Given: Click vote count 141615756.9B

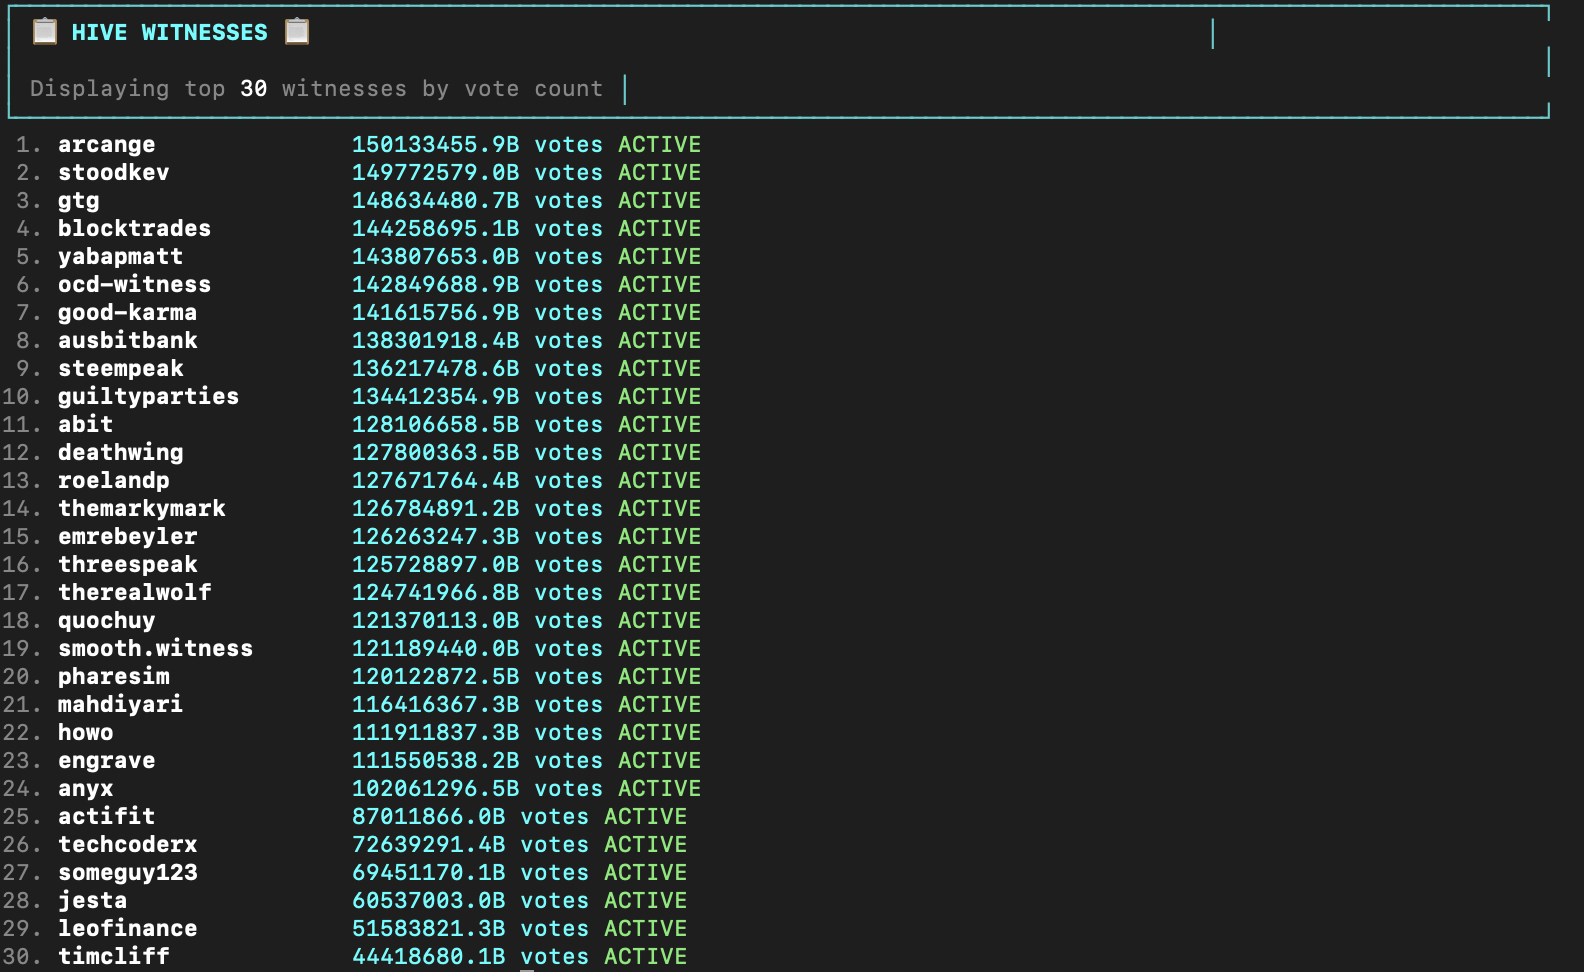Looking at the screenshot, I should point(436,313).
